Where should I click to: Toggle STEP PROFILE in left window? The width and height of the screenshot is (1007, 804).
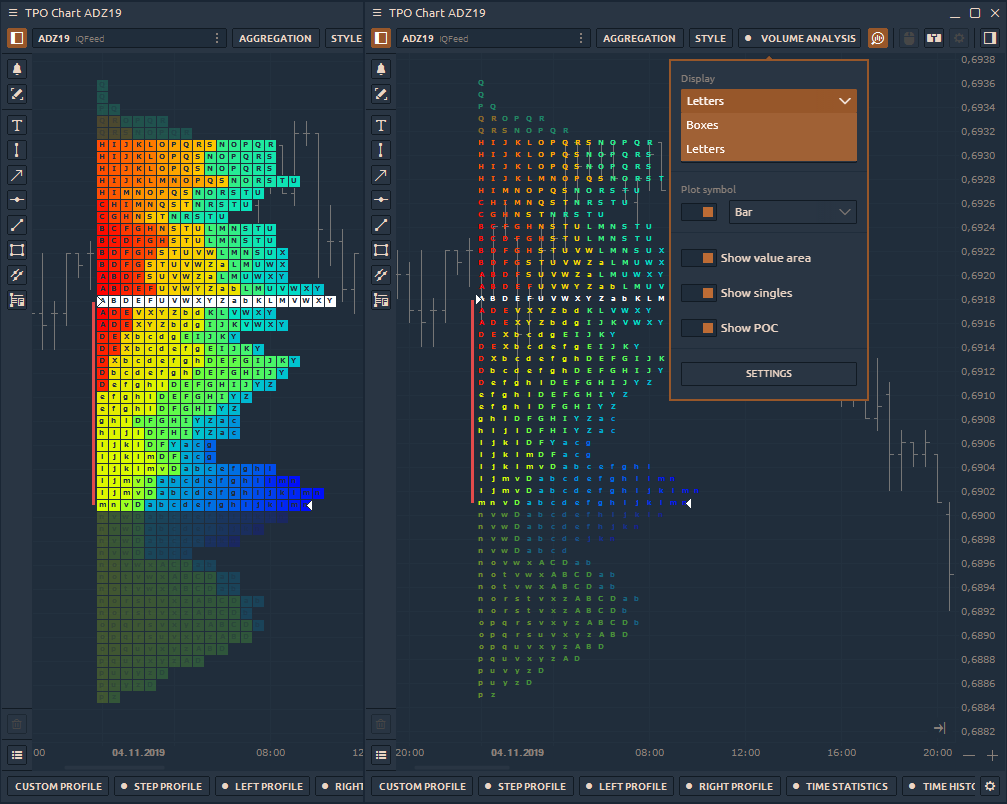coord(161,786)
